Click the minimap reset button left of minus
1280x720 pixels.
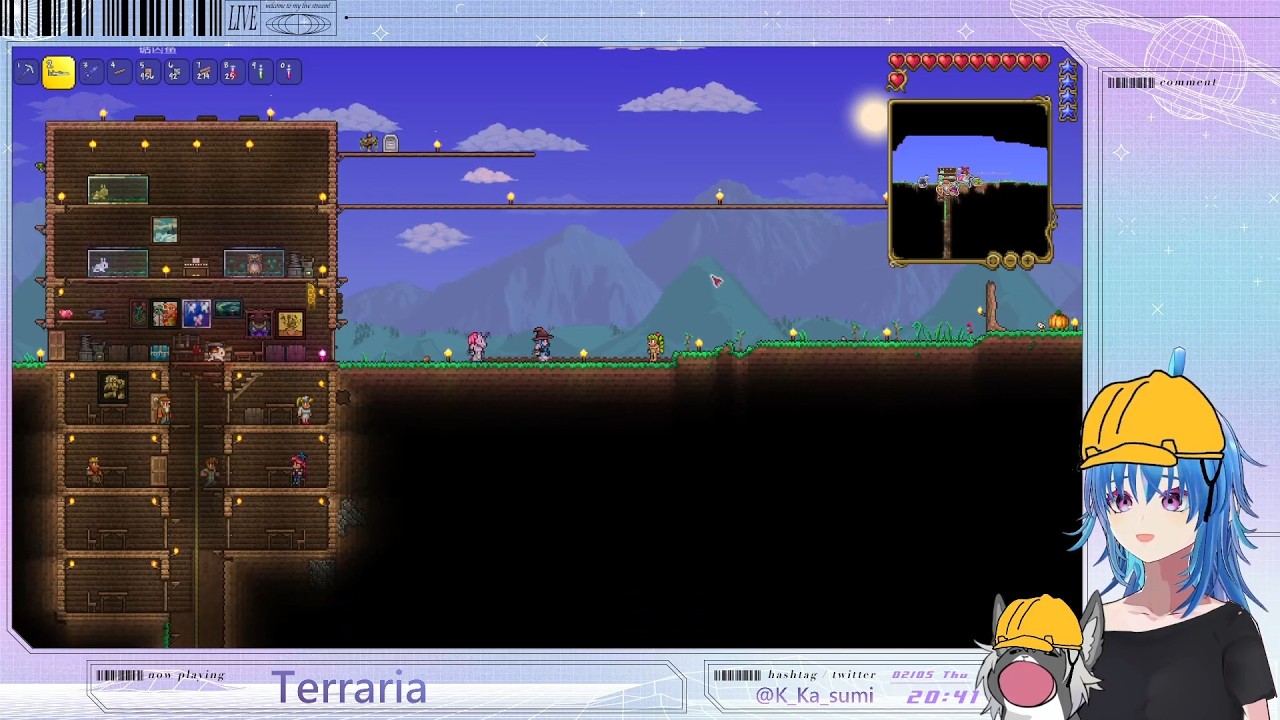pos(993,261)
